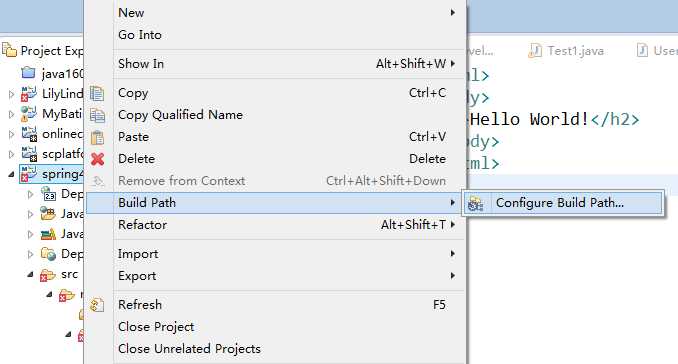Click the scplatfo project icon
678x364 pixels.
click(29, 154)
